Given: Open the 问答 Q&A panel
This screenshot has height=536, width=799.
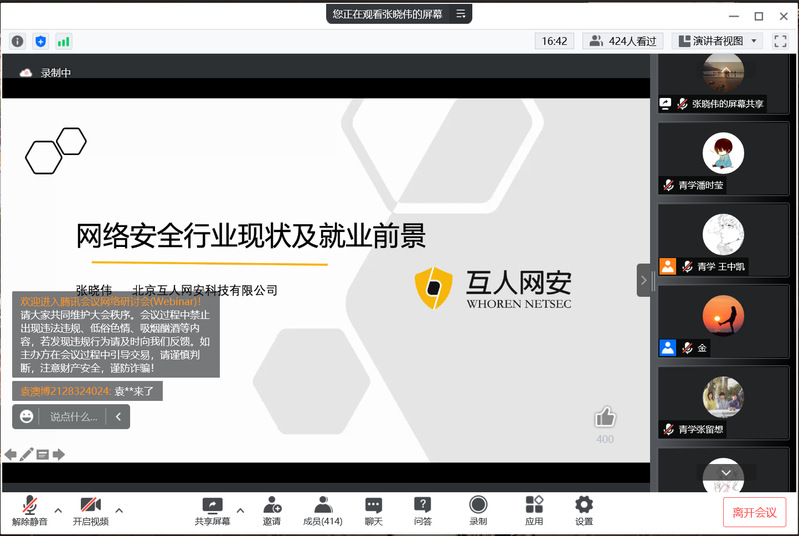Looking at the screenshot, I should [422, 510].
